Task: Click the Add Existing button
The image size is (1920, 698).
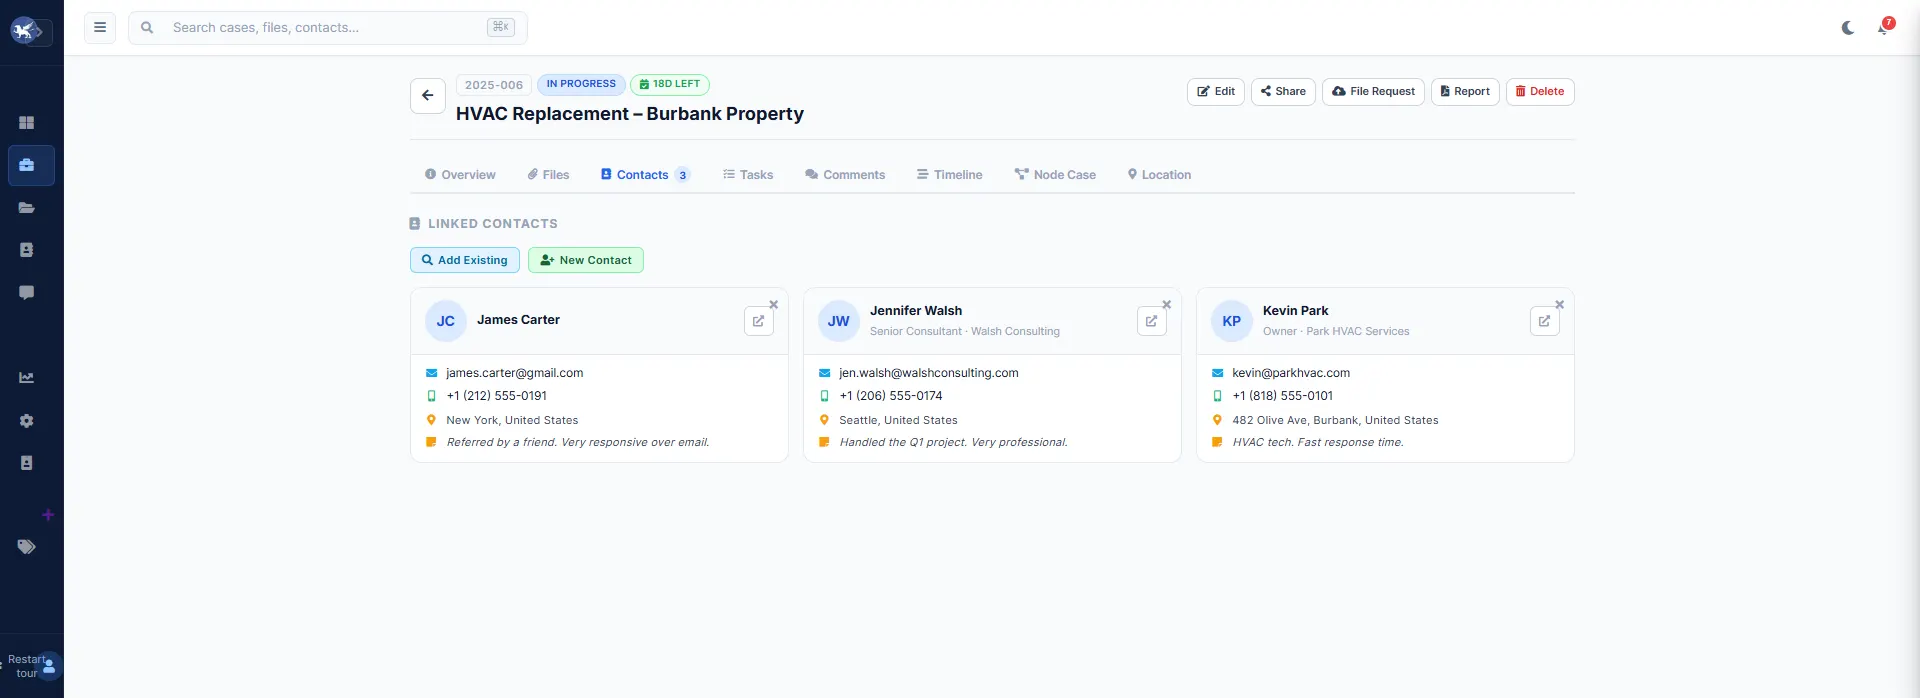Action: click(465, 260)
